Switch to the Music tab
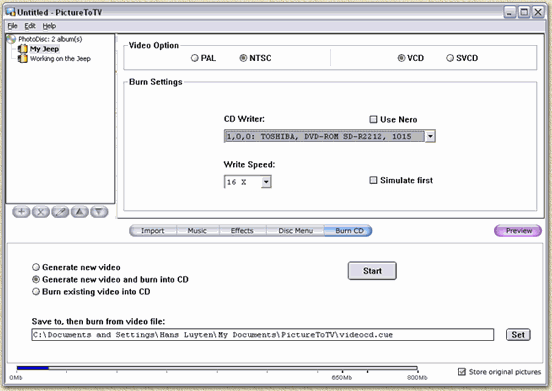Screen dimensions: 552x391 point(197,231)
